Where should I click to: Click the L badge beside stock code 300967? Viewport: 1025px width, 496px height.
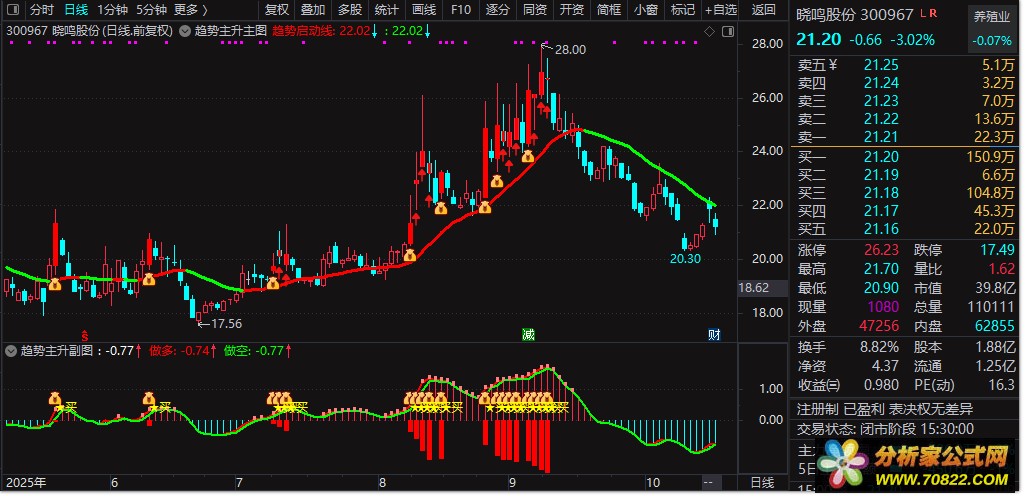(x=922, y=14)
